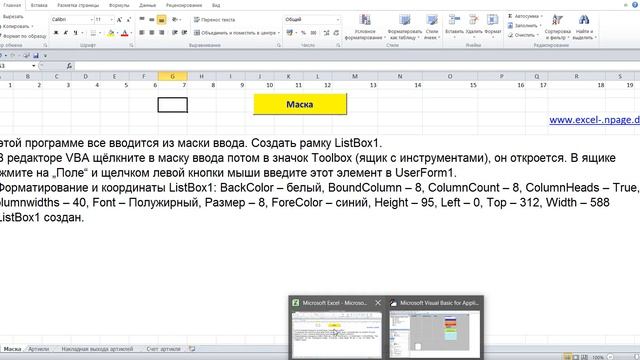The image size is (640, 360).
Task: Open the Calibri font name dropdown
Action: point(91,20)
